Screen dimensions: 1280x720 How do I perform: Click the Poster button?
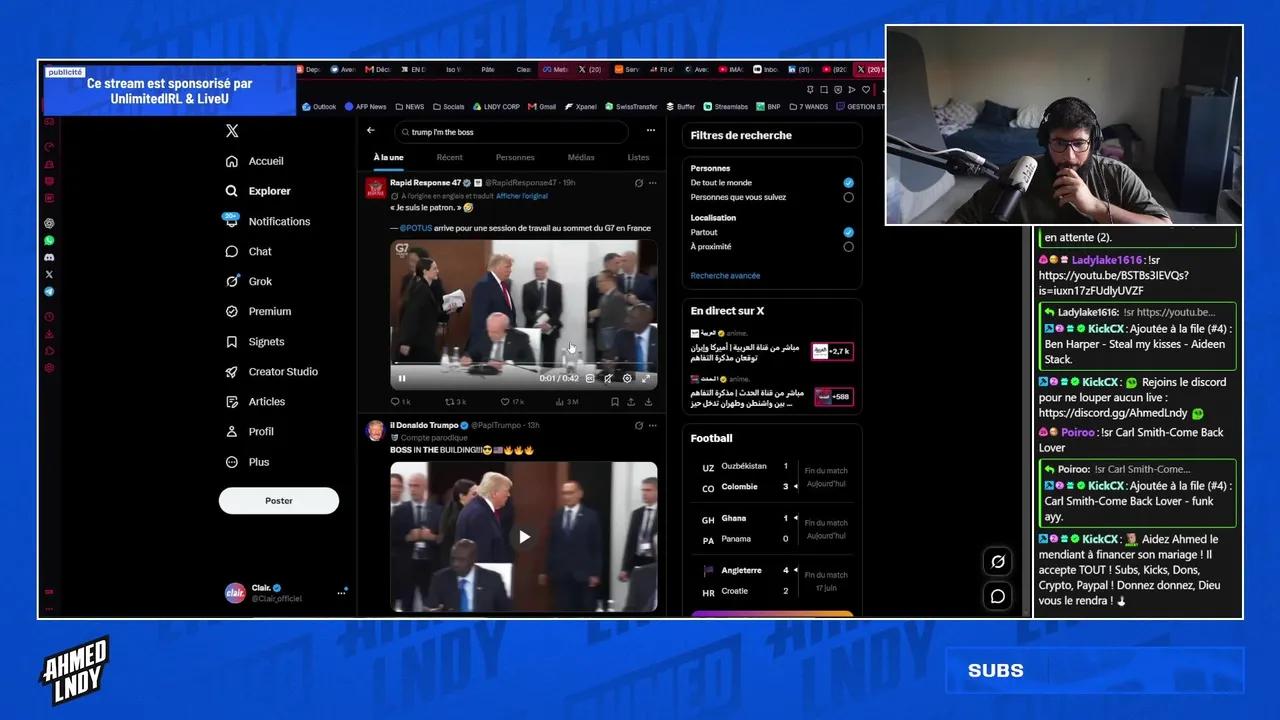(279, 500)
